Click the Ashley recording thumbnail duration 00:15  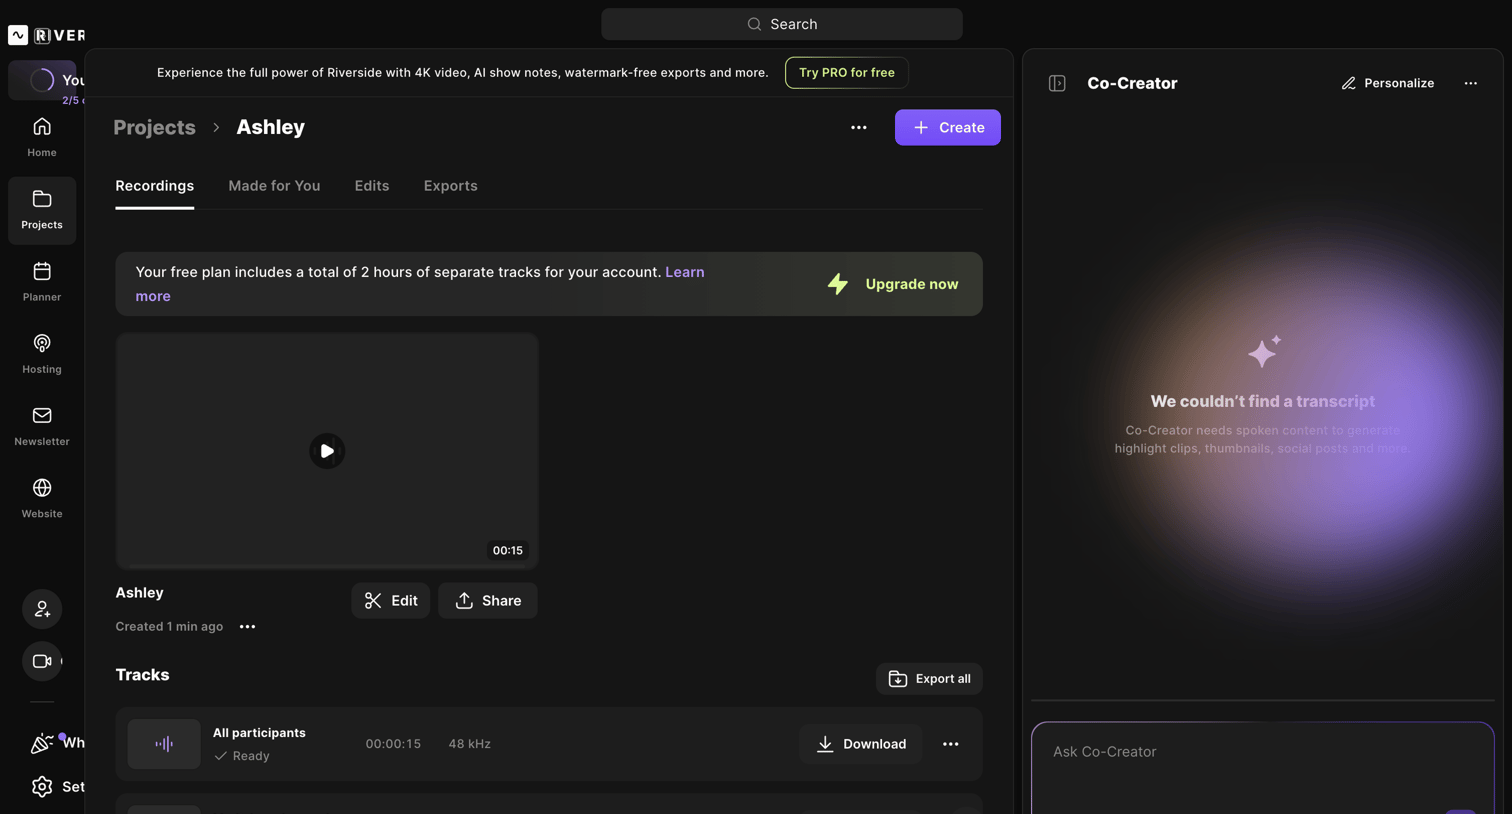[x=508, y=551]
